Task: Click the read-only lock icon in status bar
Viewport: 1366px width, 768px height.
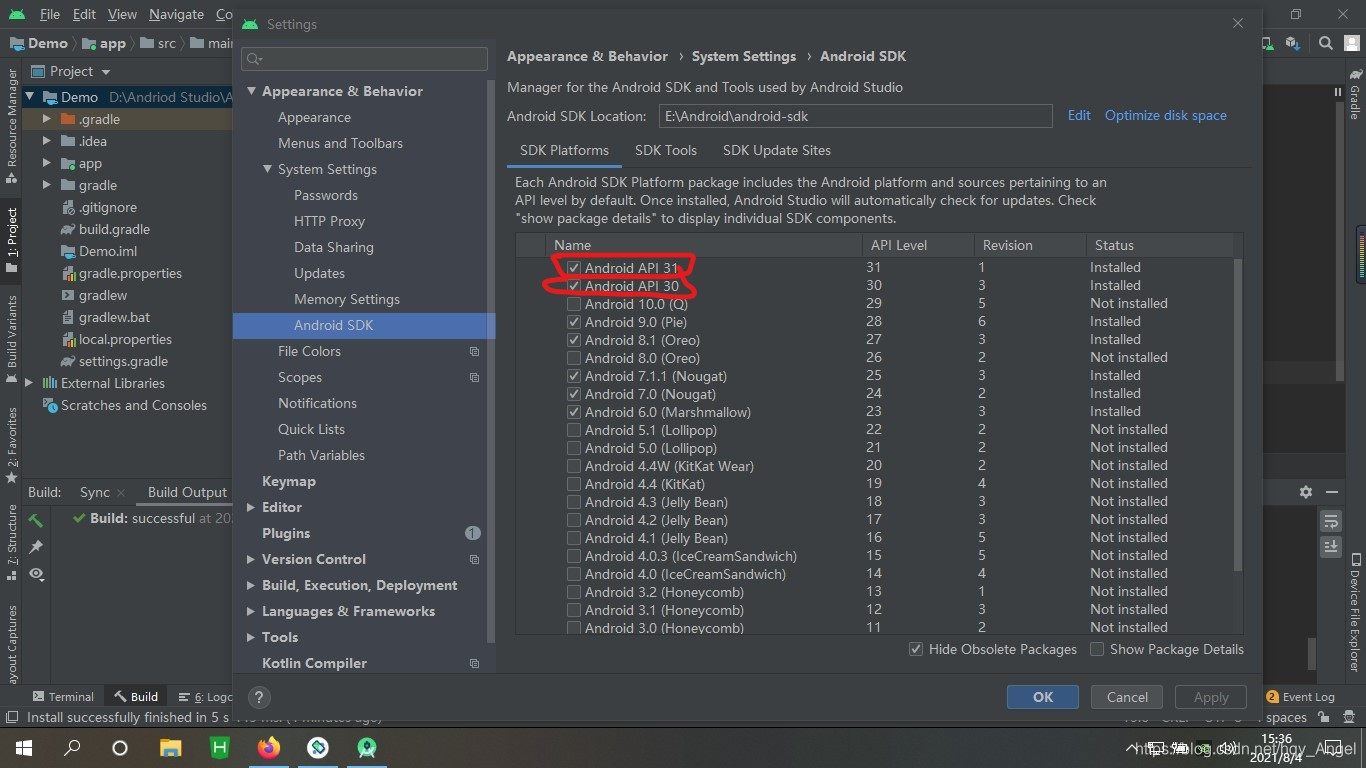Action: click(x=1324, y=718)
